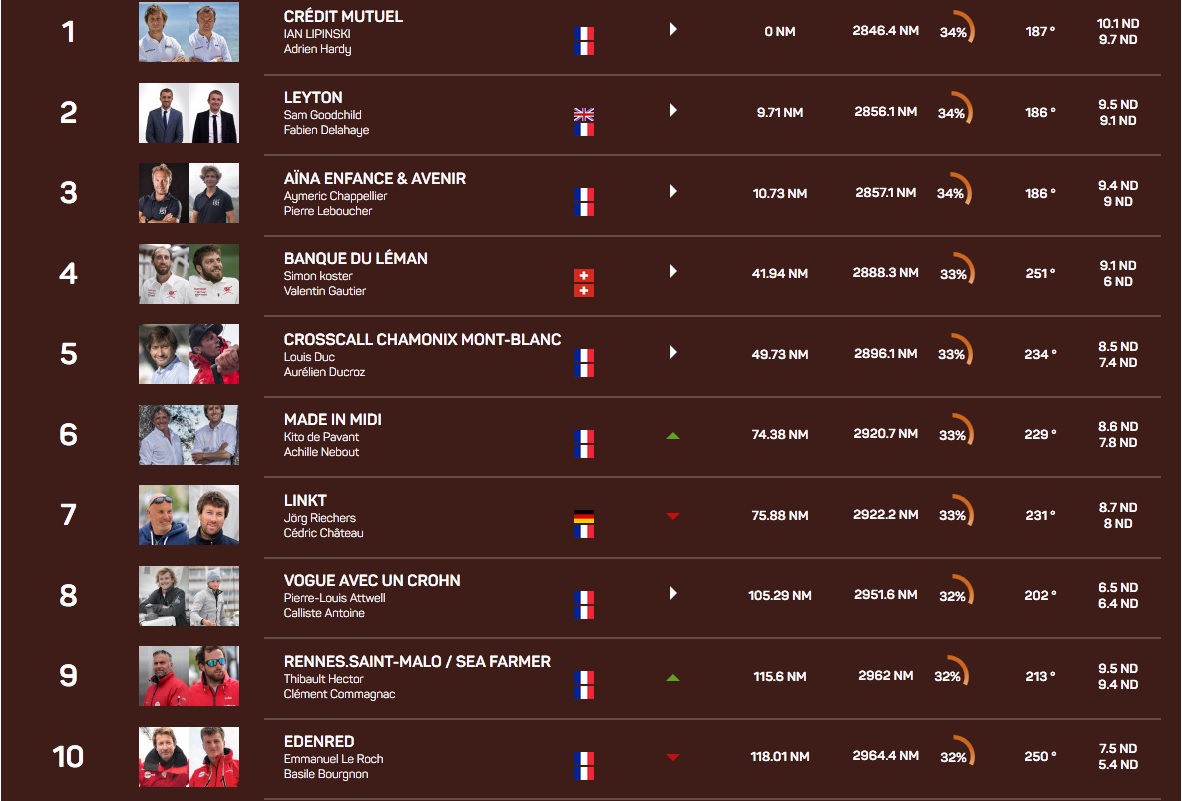Image resolution: width=1182 pixels, height=801 pixels.
Task: Click the British flag beside Sam Goodchild
Action: click(x=584, y=114)
